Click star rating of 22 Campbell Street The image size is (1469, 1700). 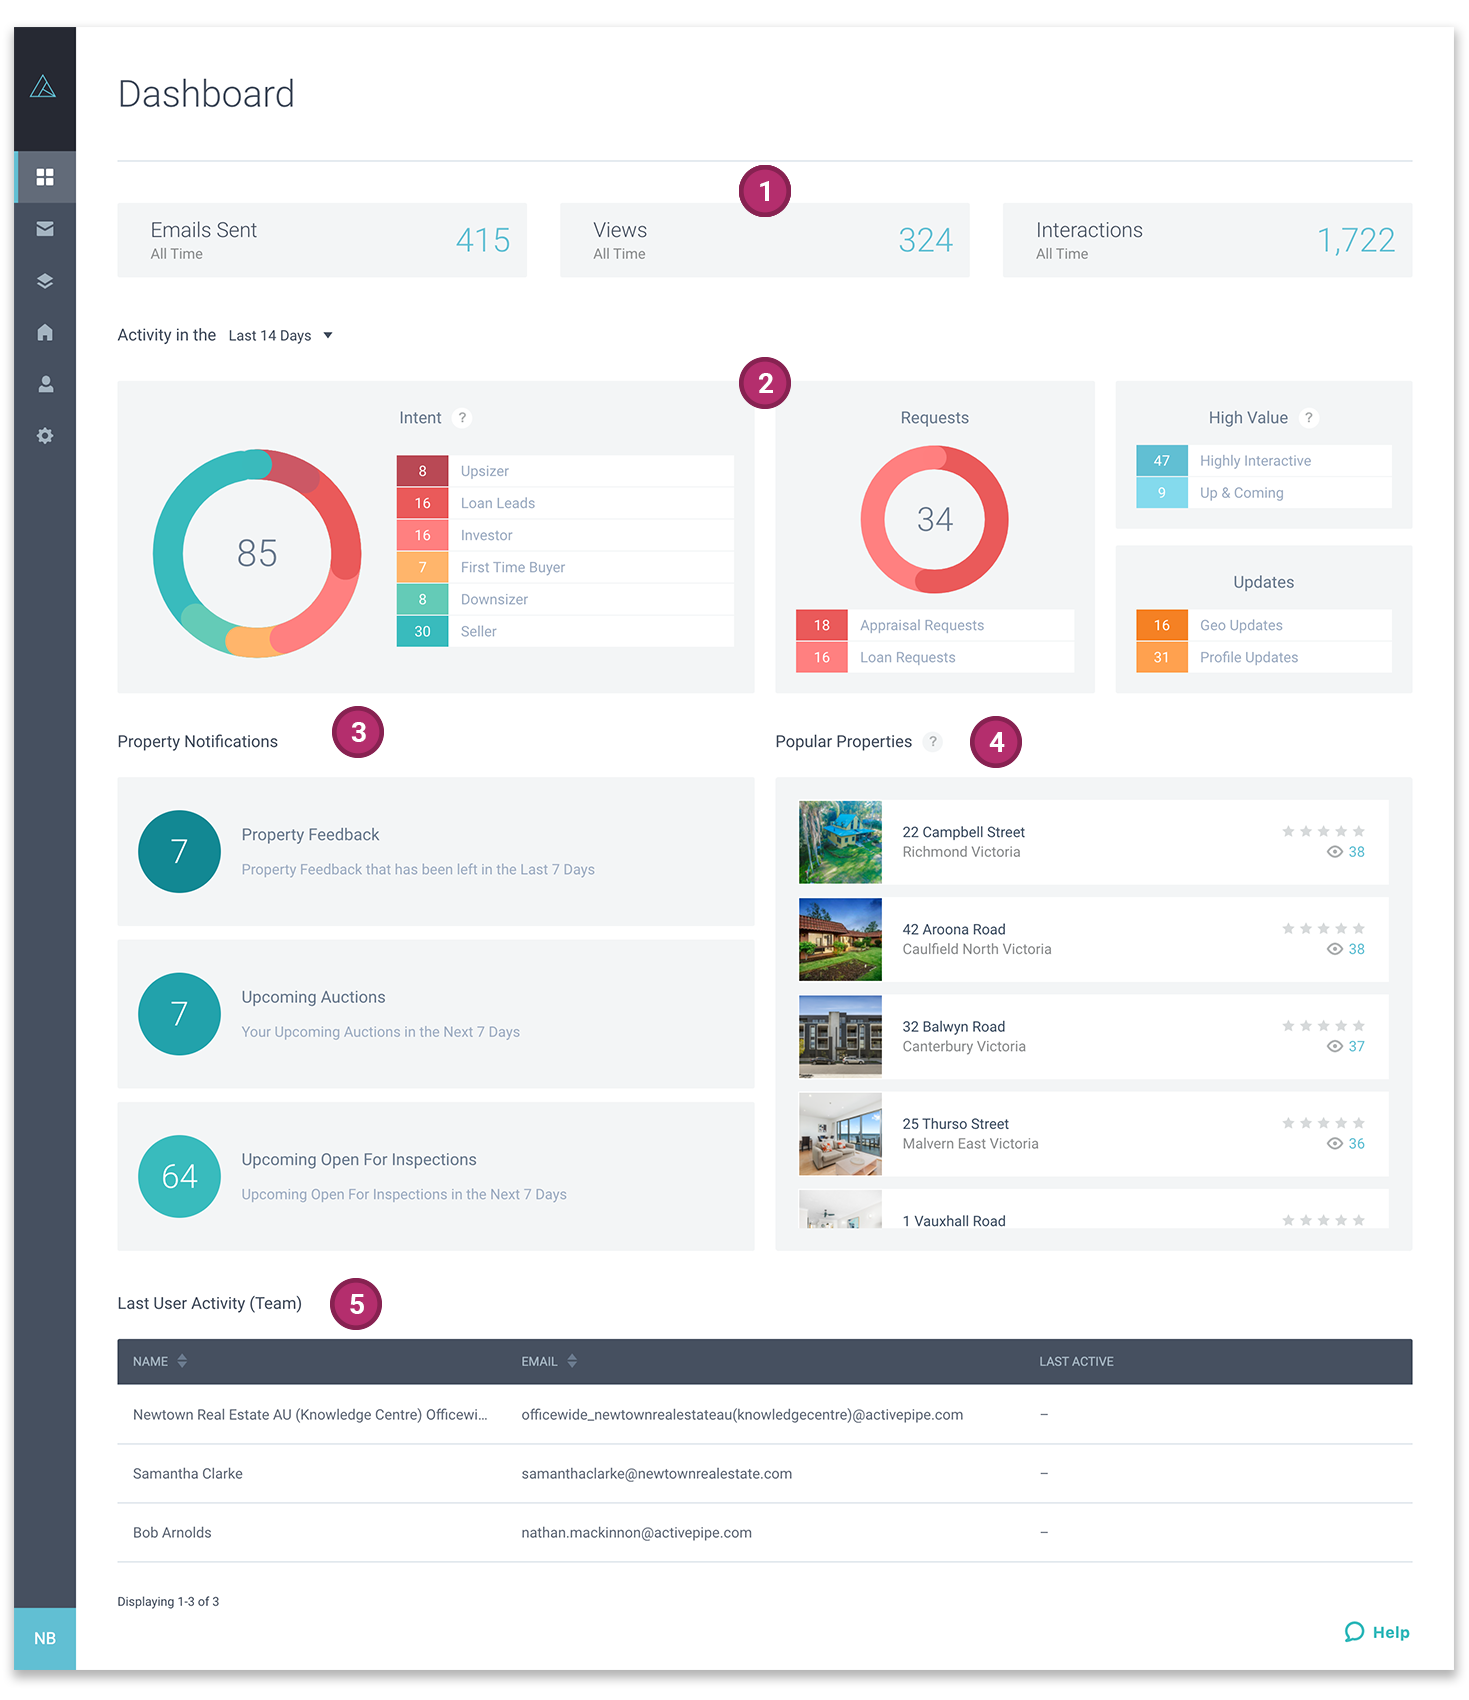(x=1323, y=831)
